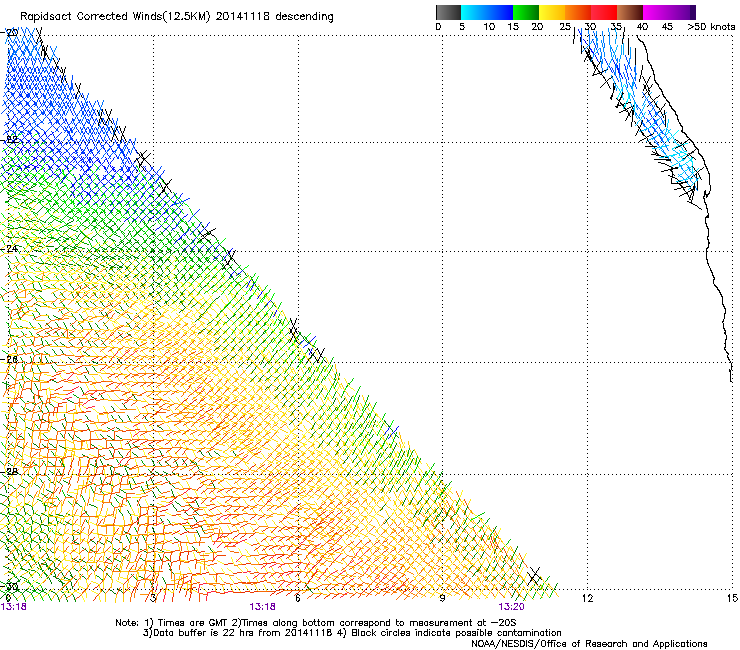Click the '>50 knots' legend label
This screenshot has width=740, height=650.
click(711, 27)
